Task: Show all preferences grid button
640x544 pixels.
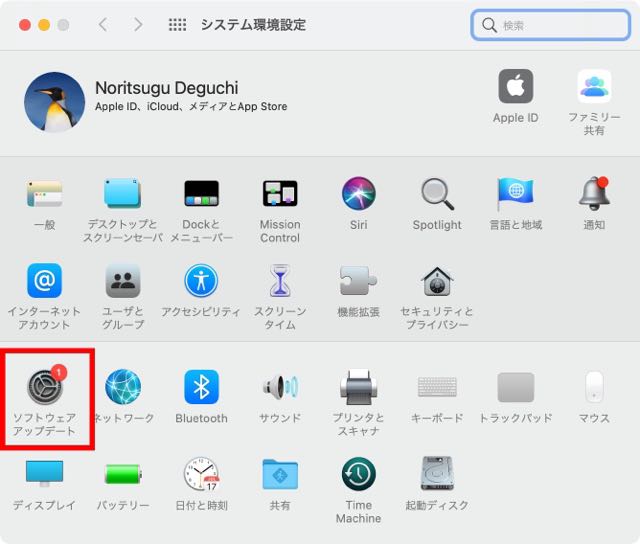Action: click(x=178, y=25)
